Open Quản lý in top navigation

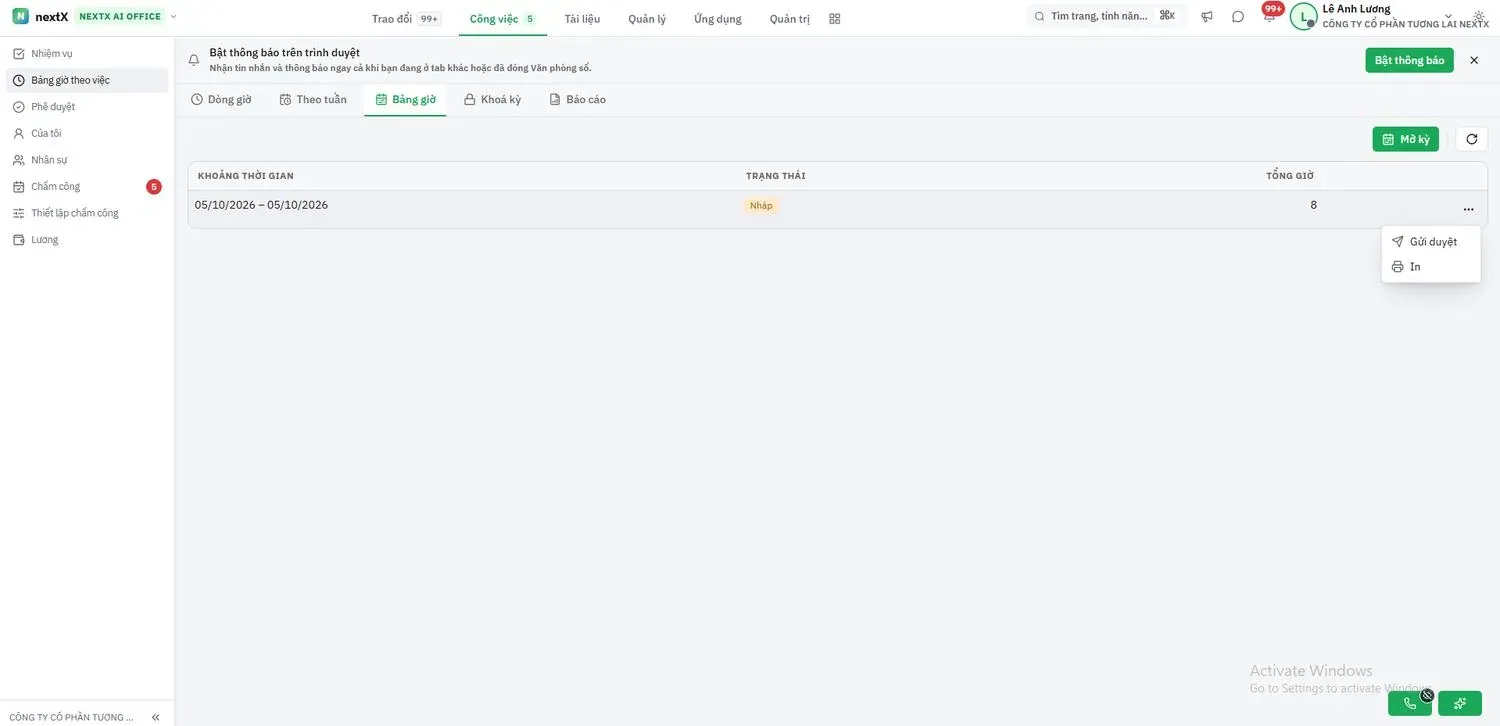647,18
